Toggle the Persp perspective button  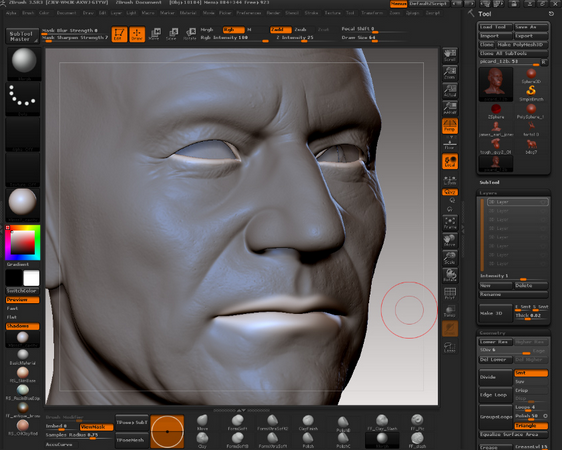click(450, 126)
